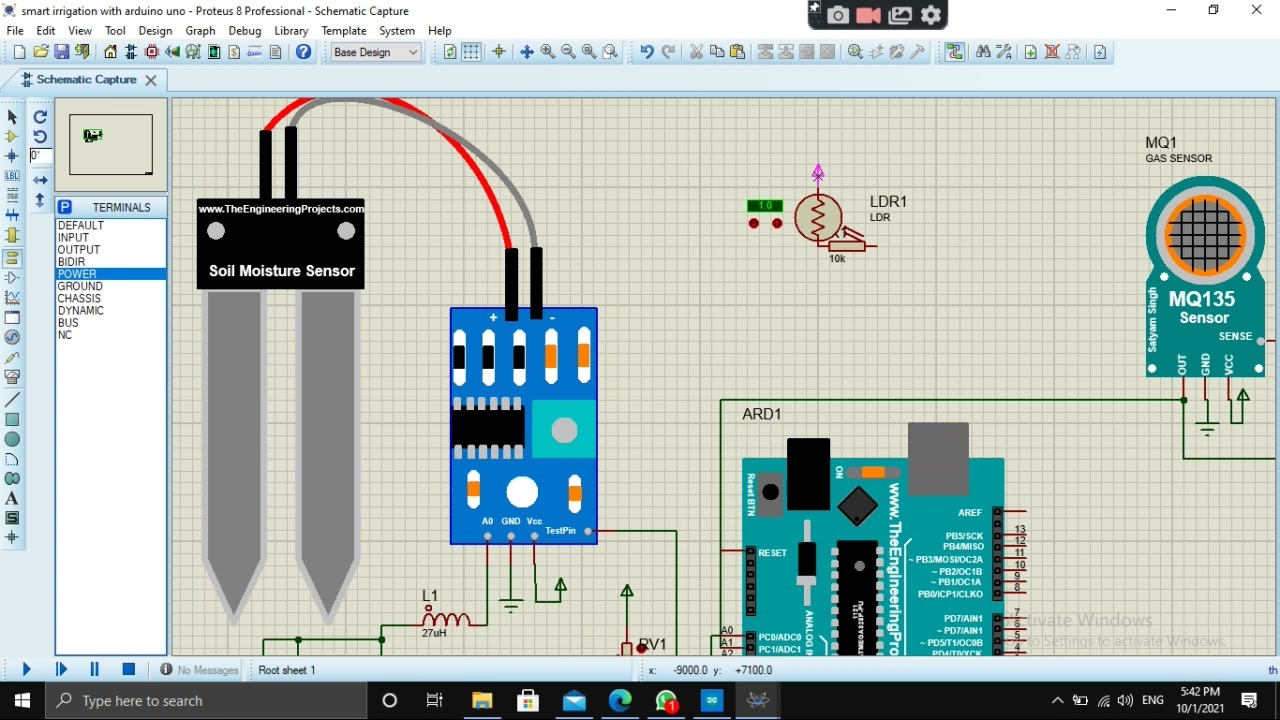Click the Zoom Out magnifier icon
1280x720 pixels.
tap(568, 52)
